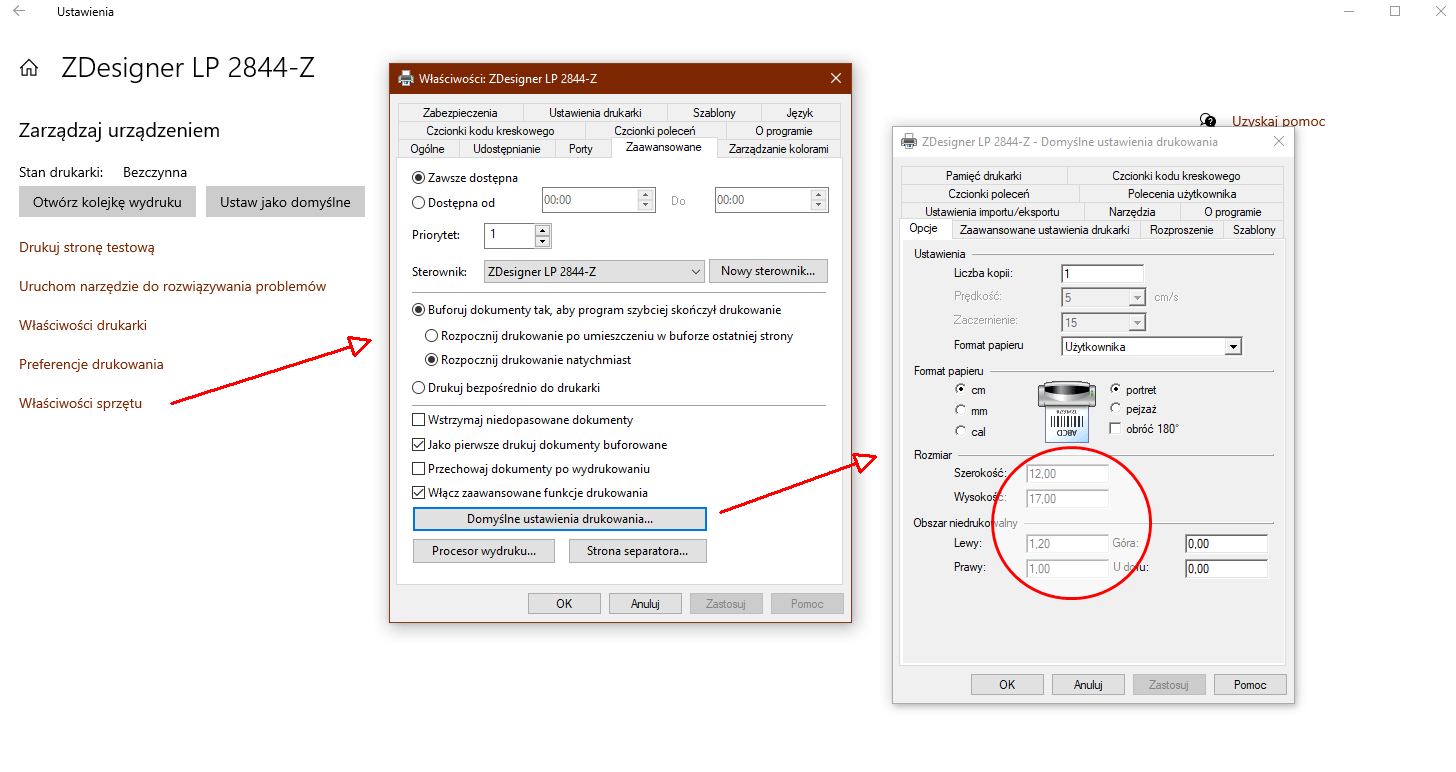The width and height of the screenshot is (1456, 772).
Task: Go to the Szablony tab in defaults dialog
Action: [1253, 230]
